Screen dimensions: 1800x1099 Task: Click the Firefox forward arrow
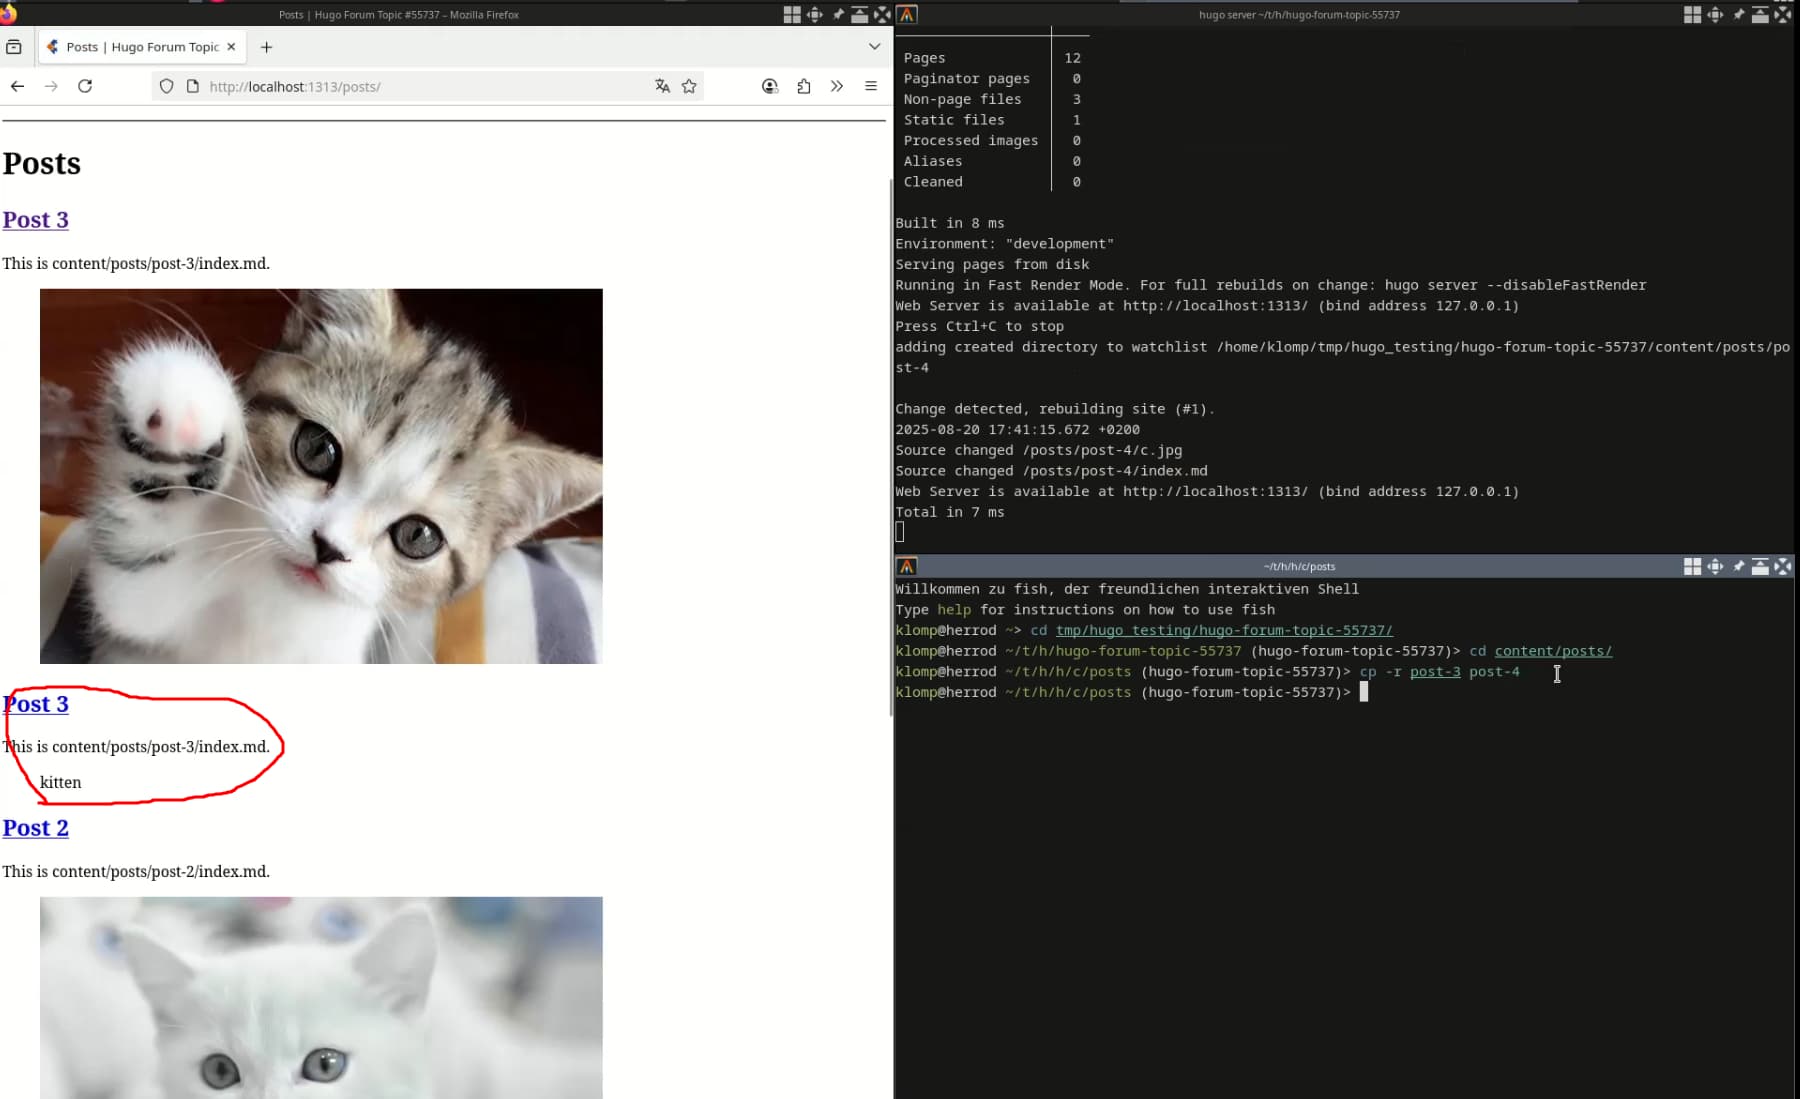click(x=51, y=87)
